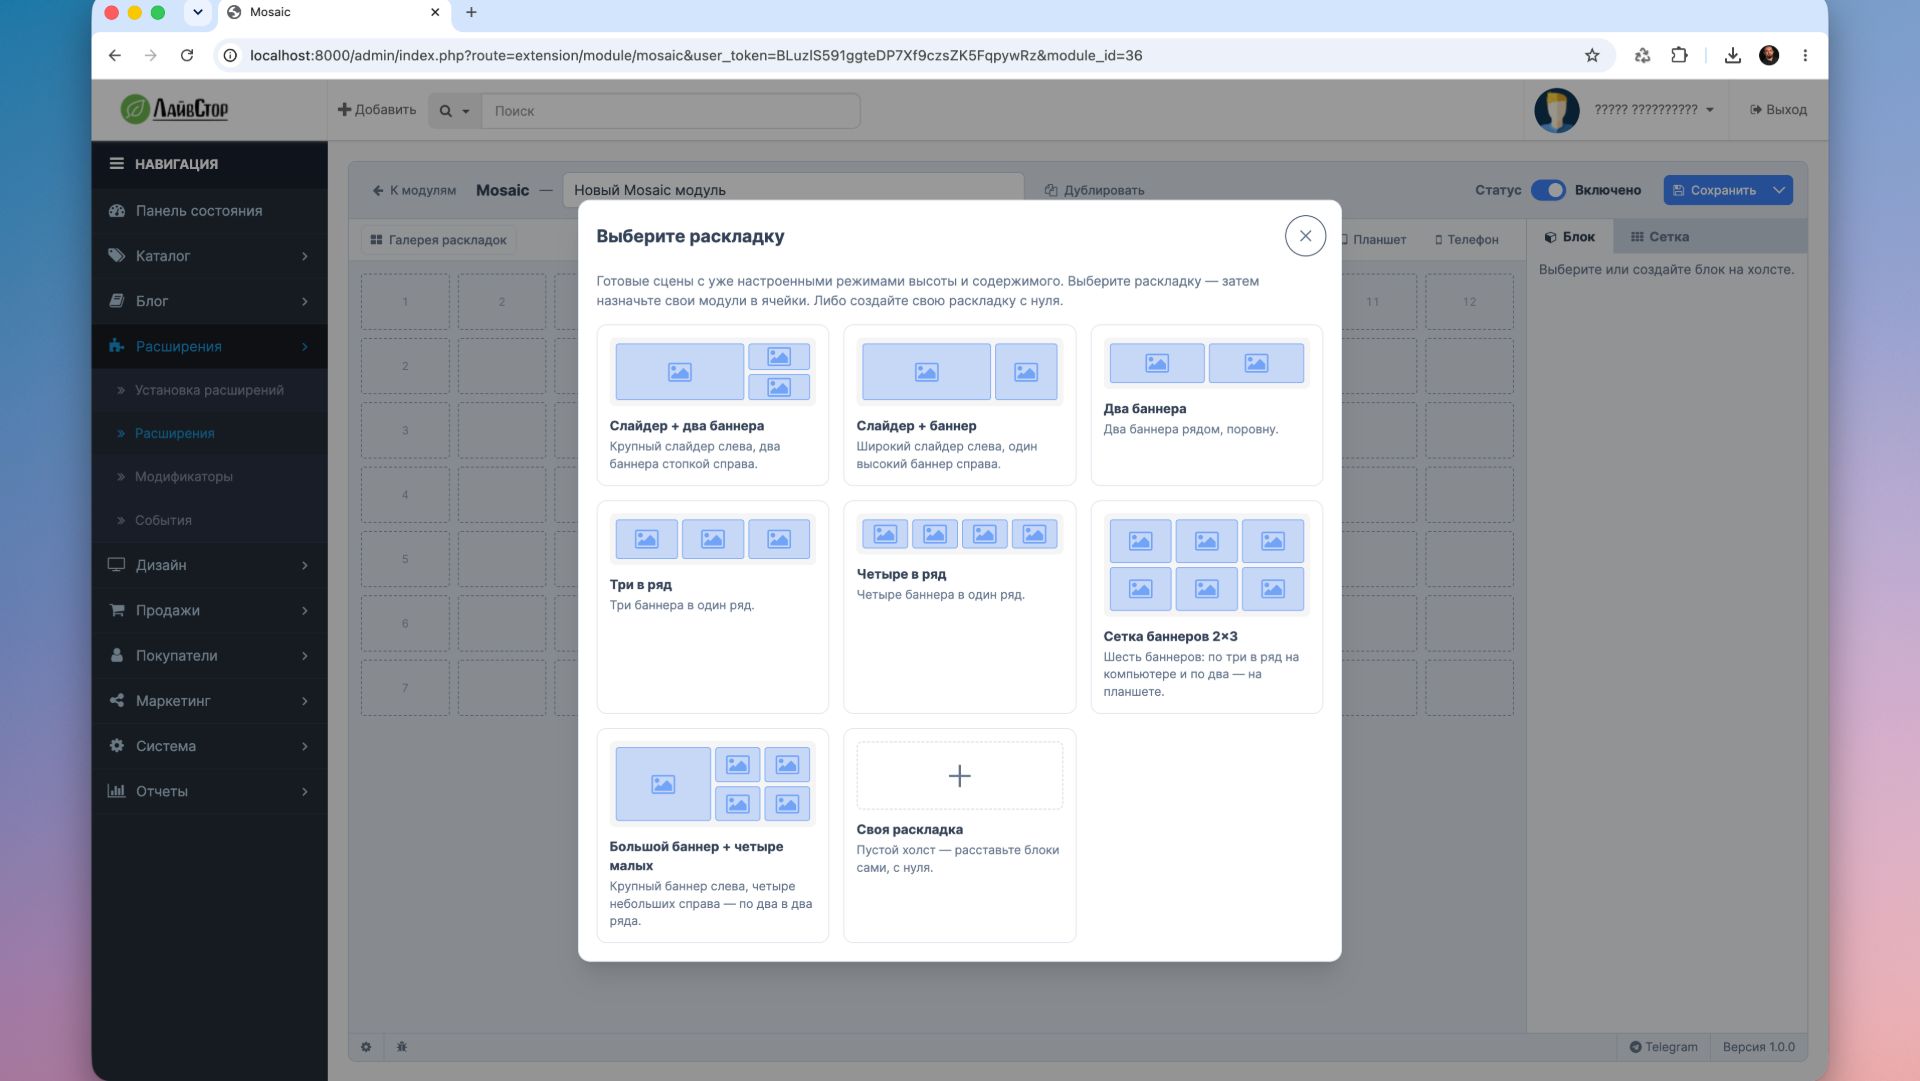This screenshot has height=1081, width=1920.
Task: Go back via 'К модулям' link
Action: [414, 190]
